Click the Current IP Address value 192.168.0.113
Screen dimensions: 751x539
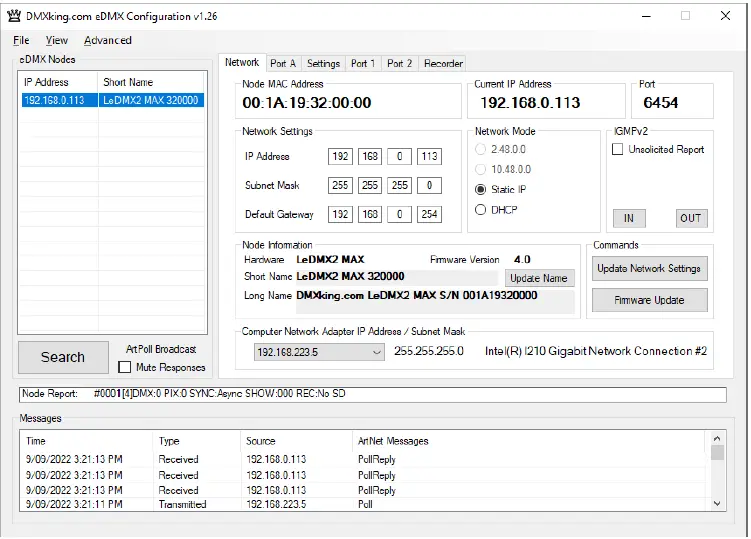tap(530, 103)
